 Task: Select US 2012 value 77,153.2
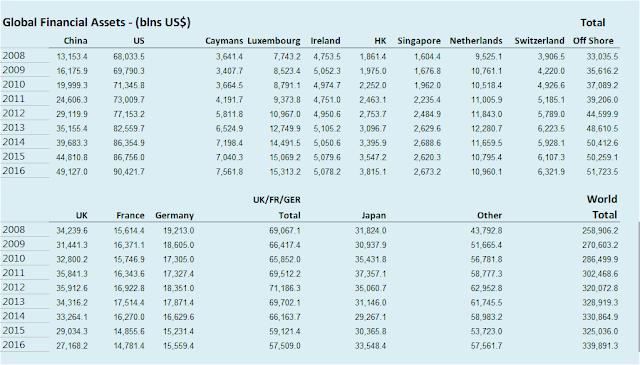[129, 114]
